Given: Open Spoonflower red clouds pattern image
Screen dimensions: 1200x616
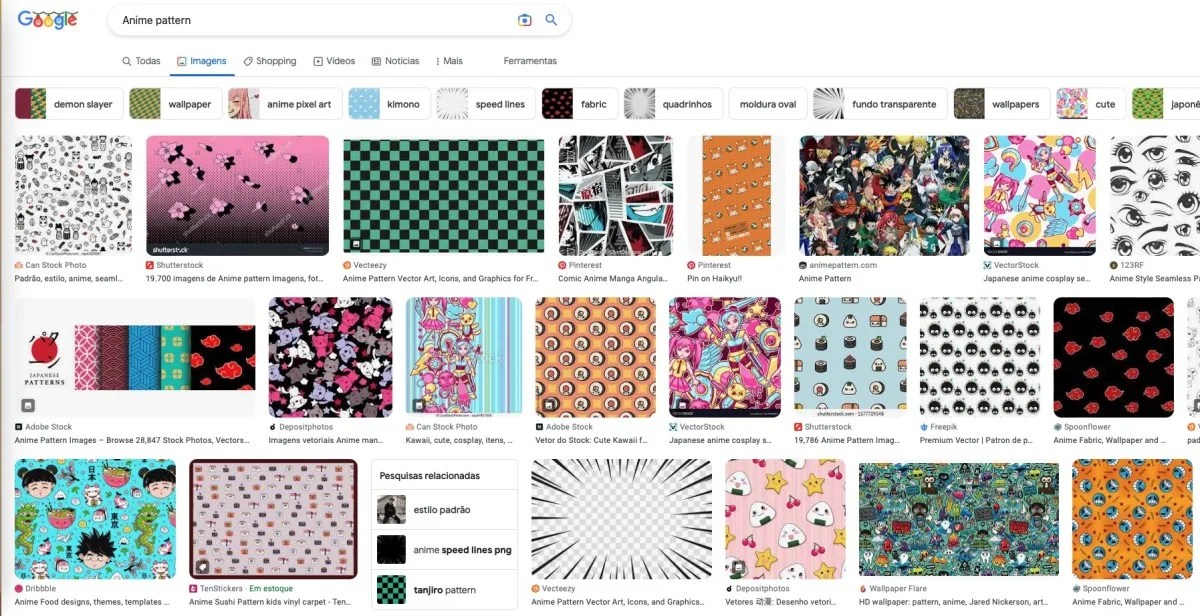Looking at the screenshot, I should 1113,357.
